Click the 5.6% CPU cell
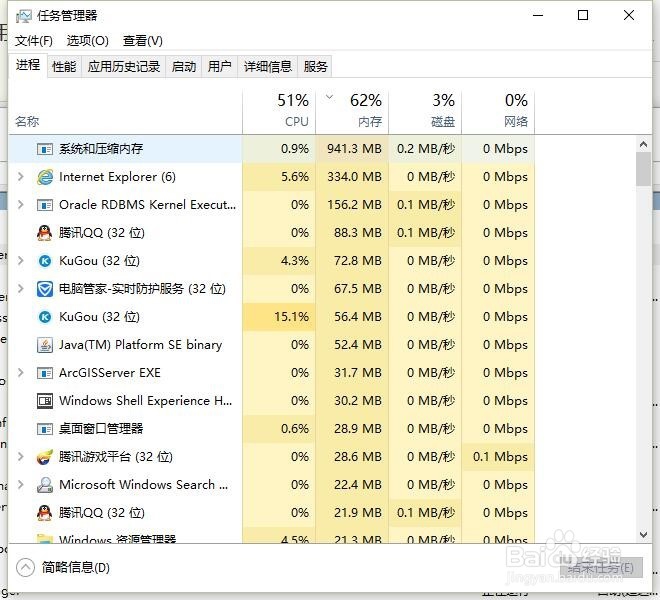Image resolution: width=660 pixels, height=600 pixels. pyautogui.click(x=279, y=177)
